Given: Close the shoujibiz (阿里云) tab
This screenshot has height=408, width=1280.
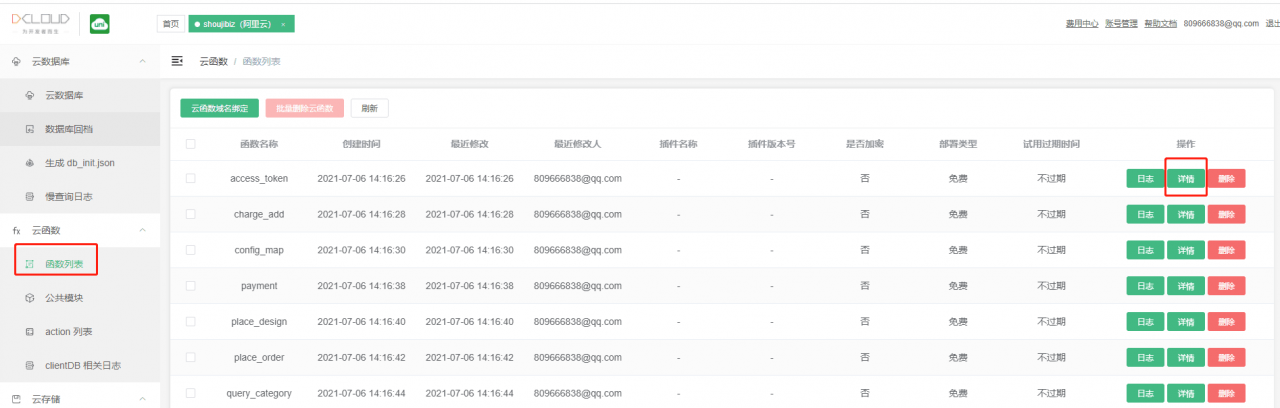Looking at the screenshot, I should pos(283,24).
